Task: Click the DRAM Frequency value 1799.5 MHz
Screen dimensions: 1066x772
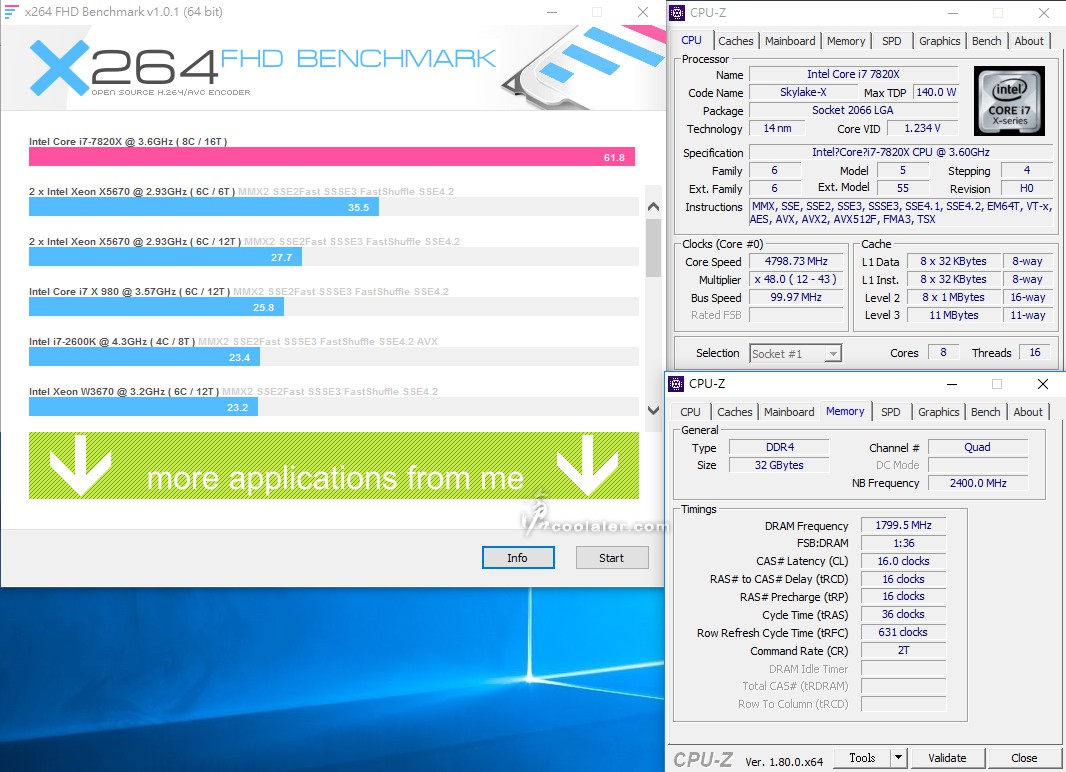Action: click(x=904, y=525)
